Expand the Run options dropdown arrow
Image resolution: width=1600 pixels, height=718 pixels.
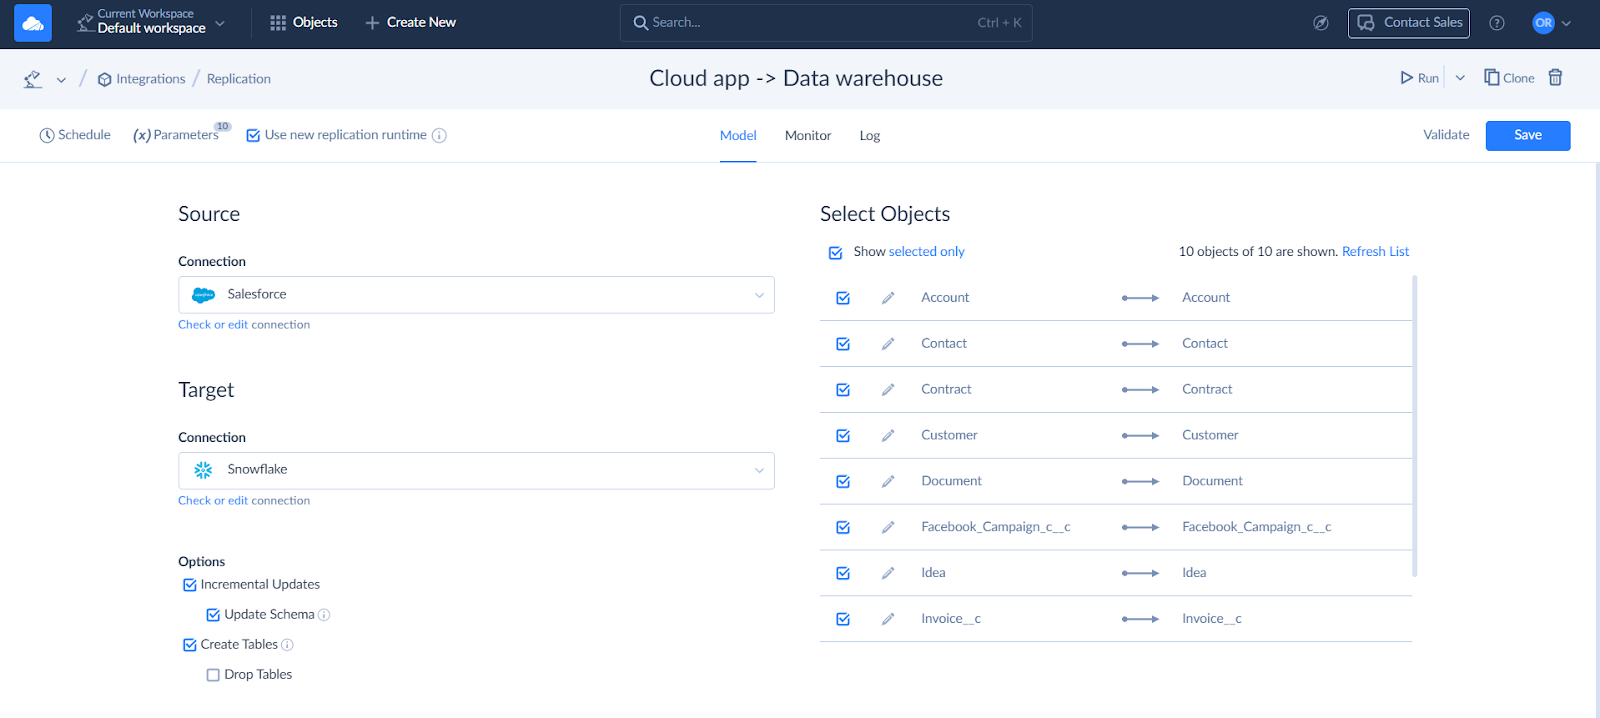1460,78
